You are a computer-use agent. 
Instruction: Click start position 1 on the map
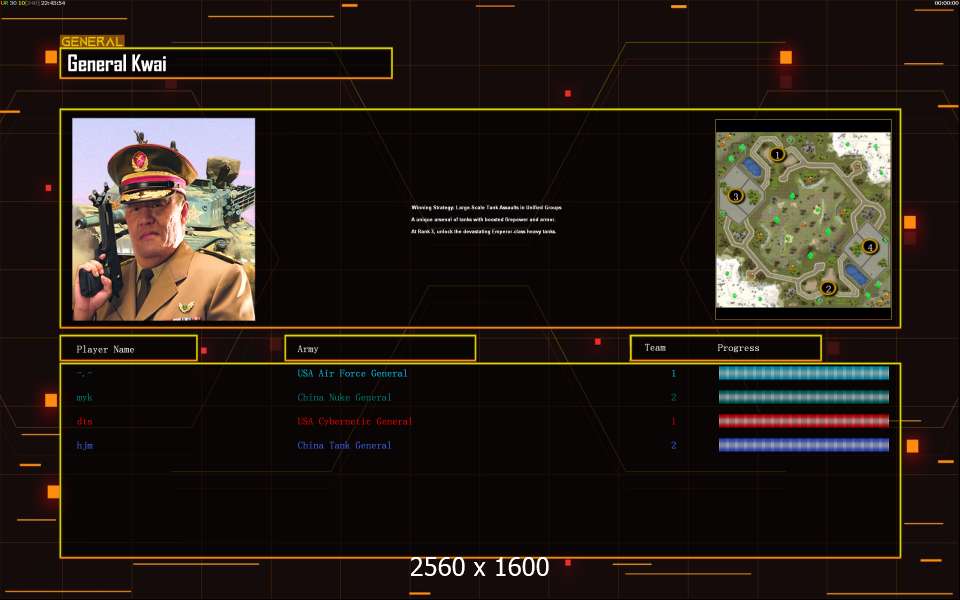point(777,154)
